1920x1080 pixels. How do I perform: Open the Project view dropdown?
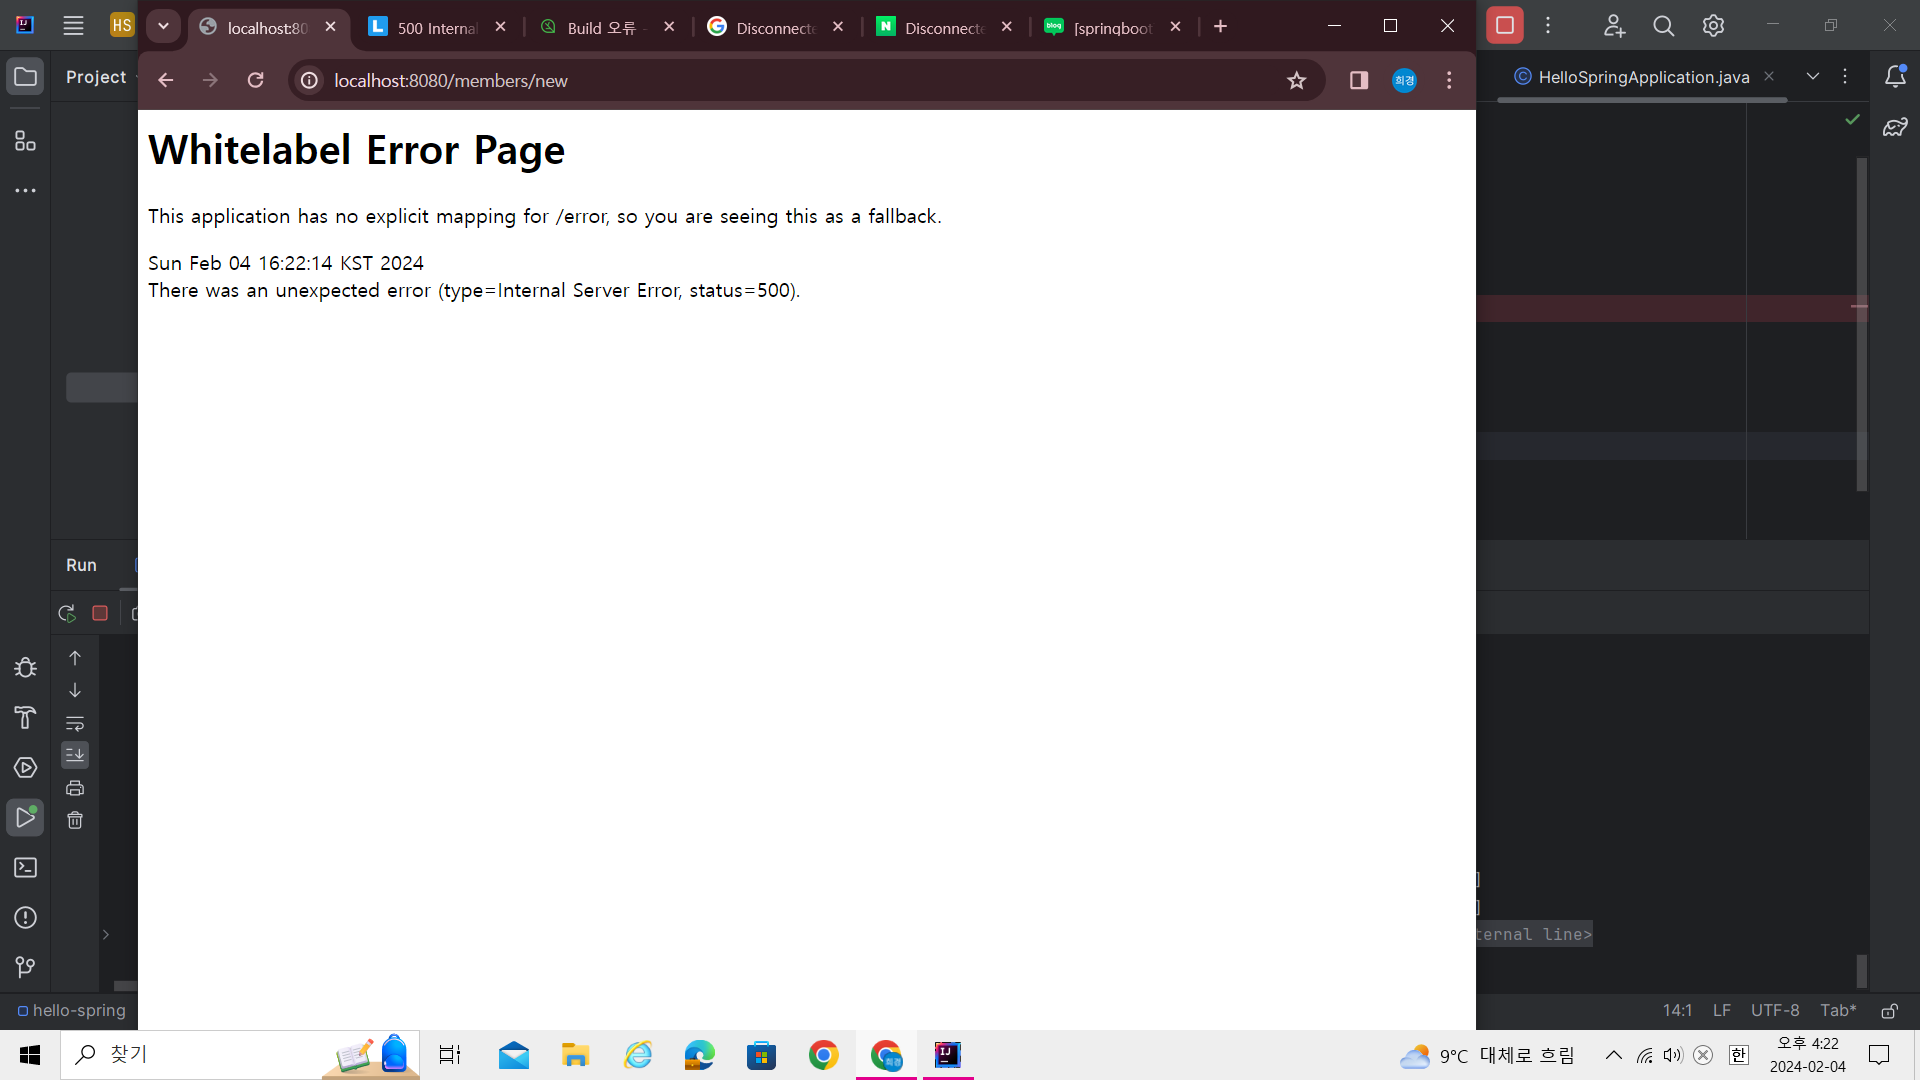click(101, 77)
